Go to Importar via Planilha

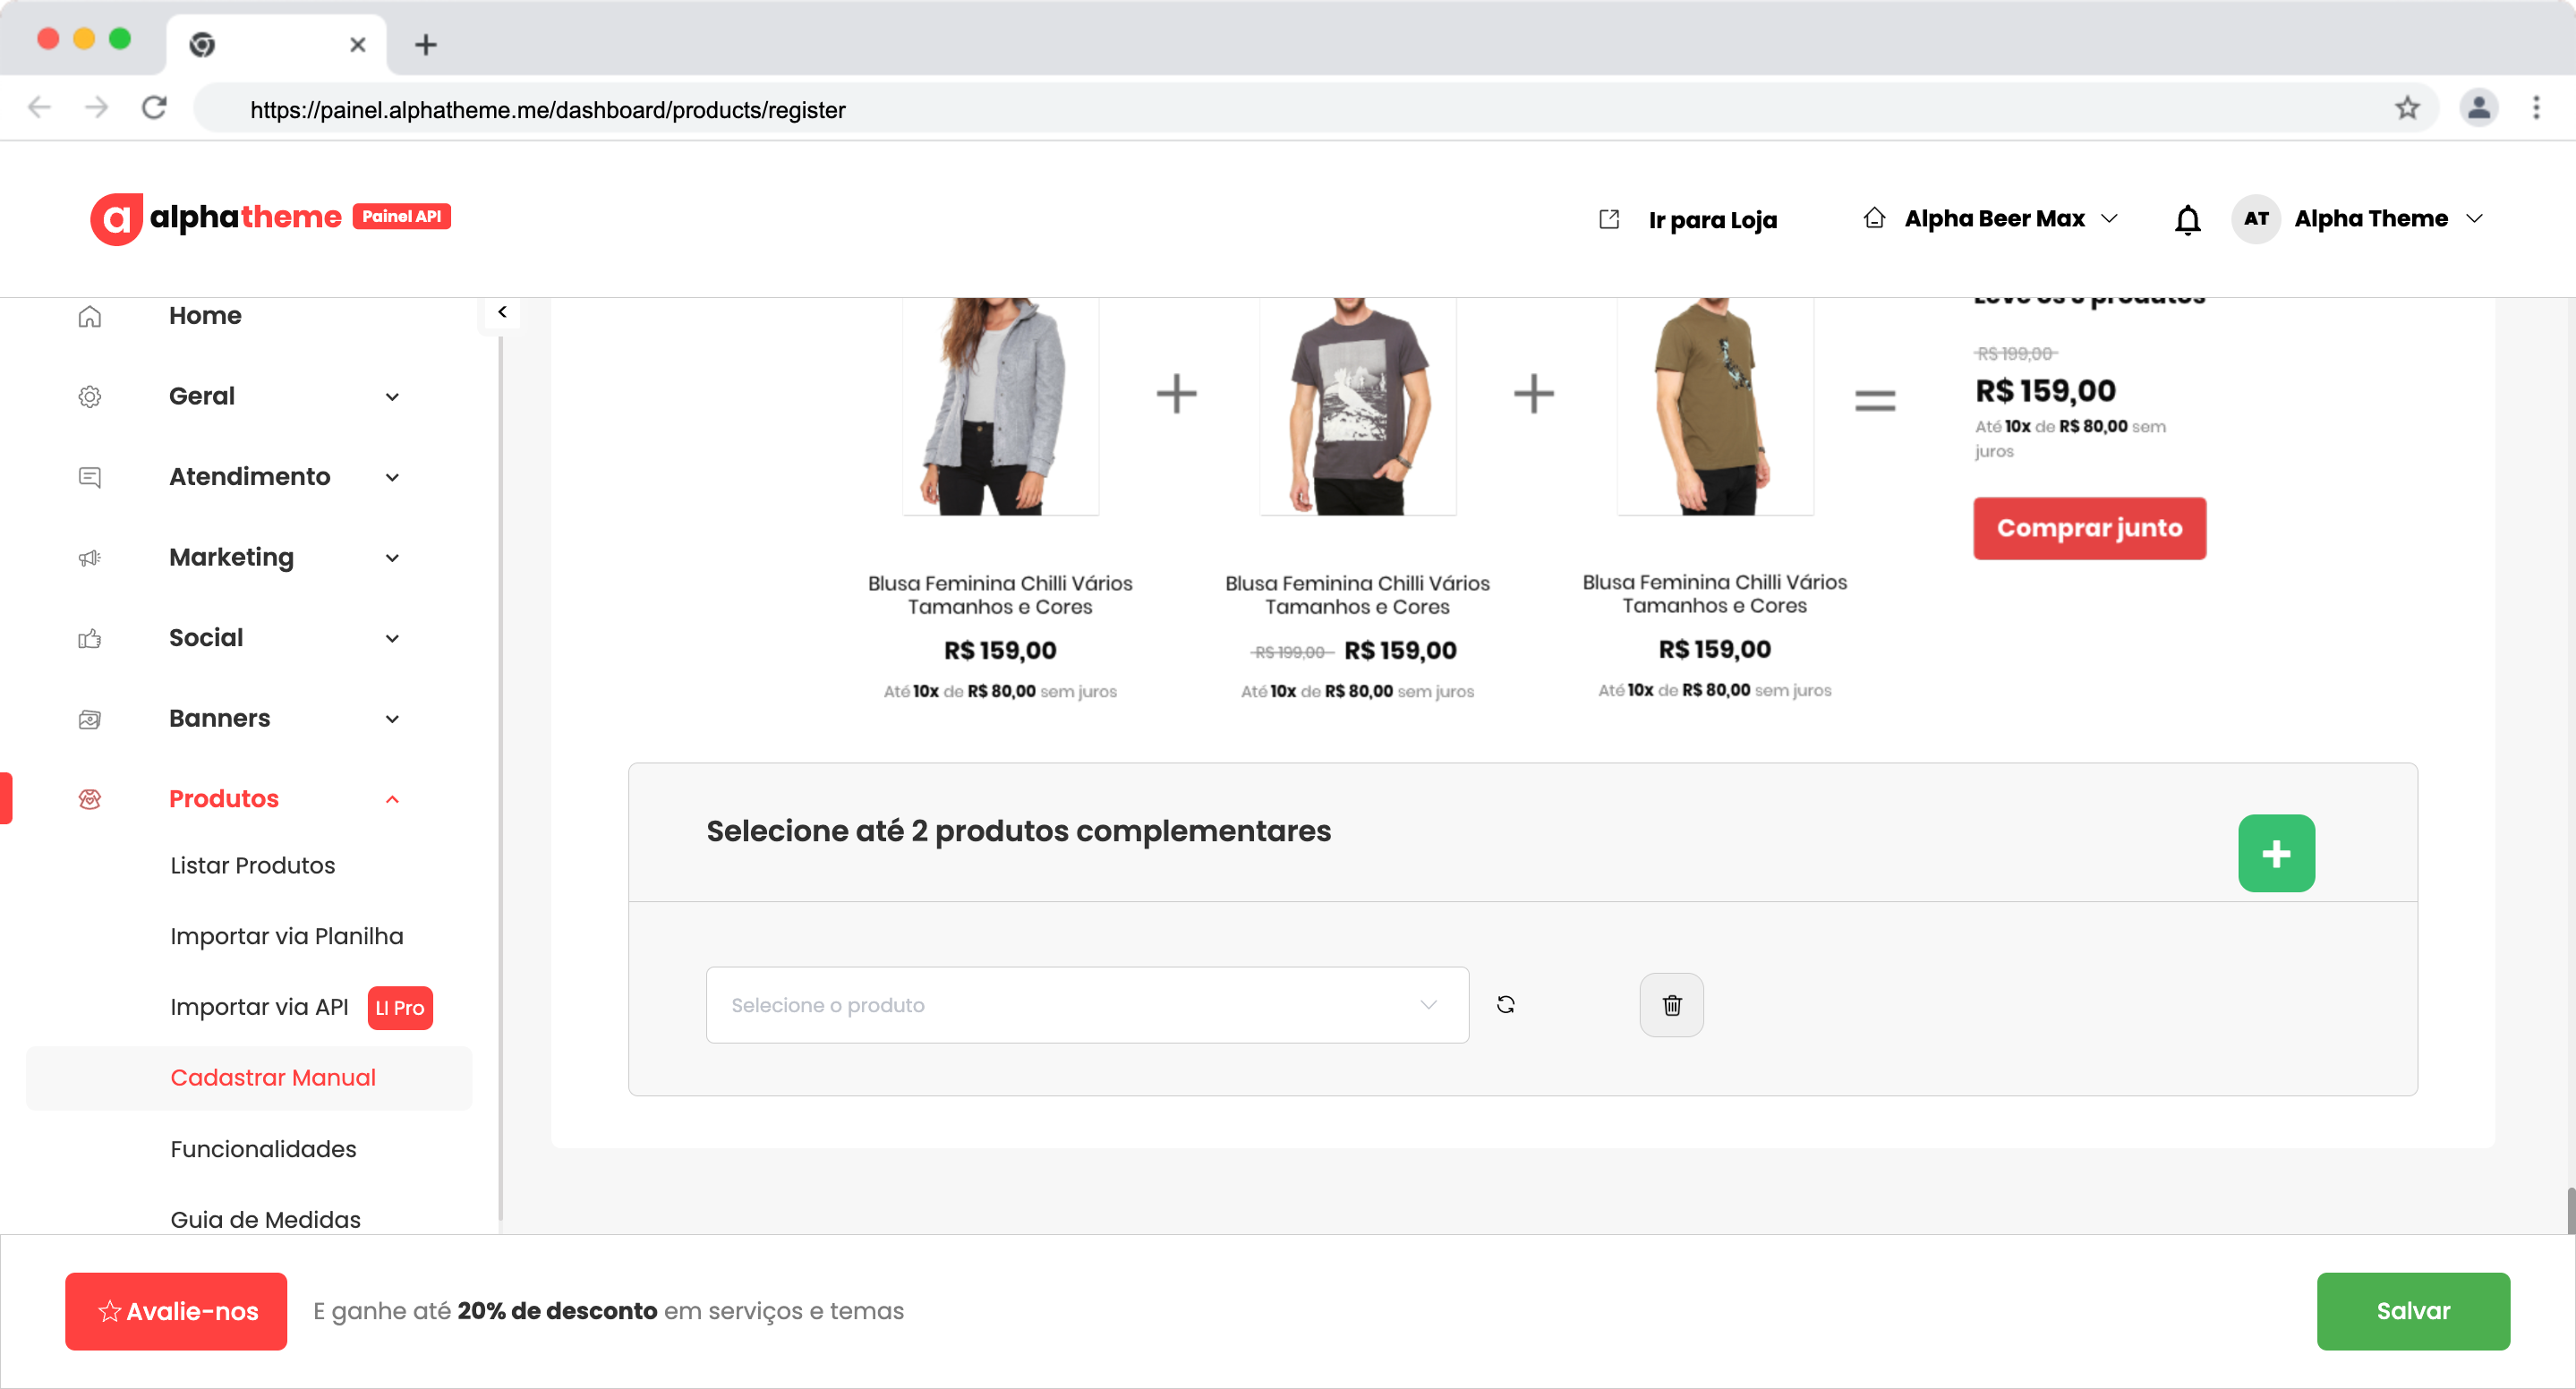click(286, 936)
